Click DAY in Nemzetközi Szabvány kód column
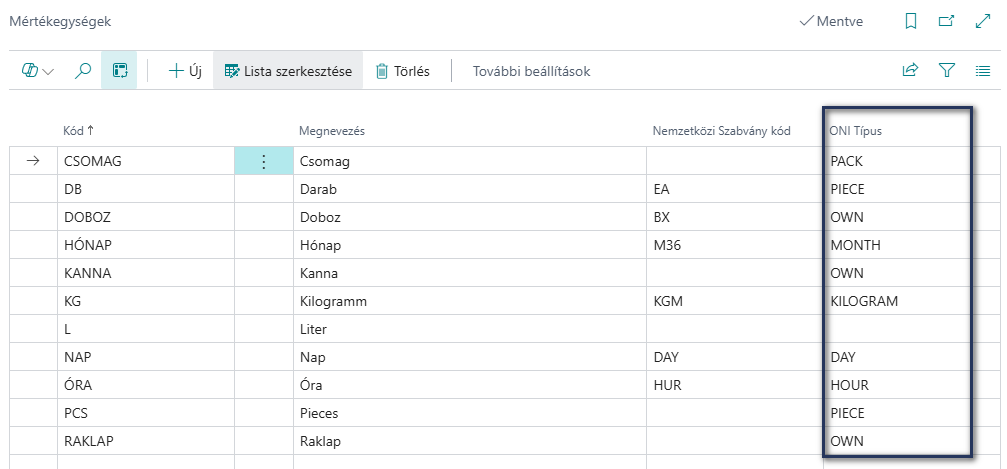This screenshot has width=1007, height=469. [735, 357]
